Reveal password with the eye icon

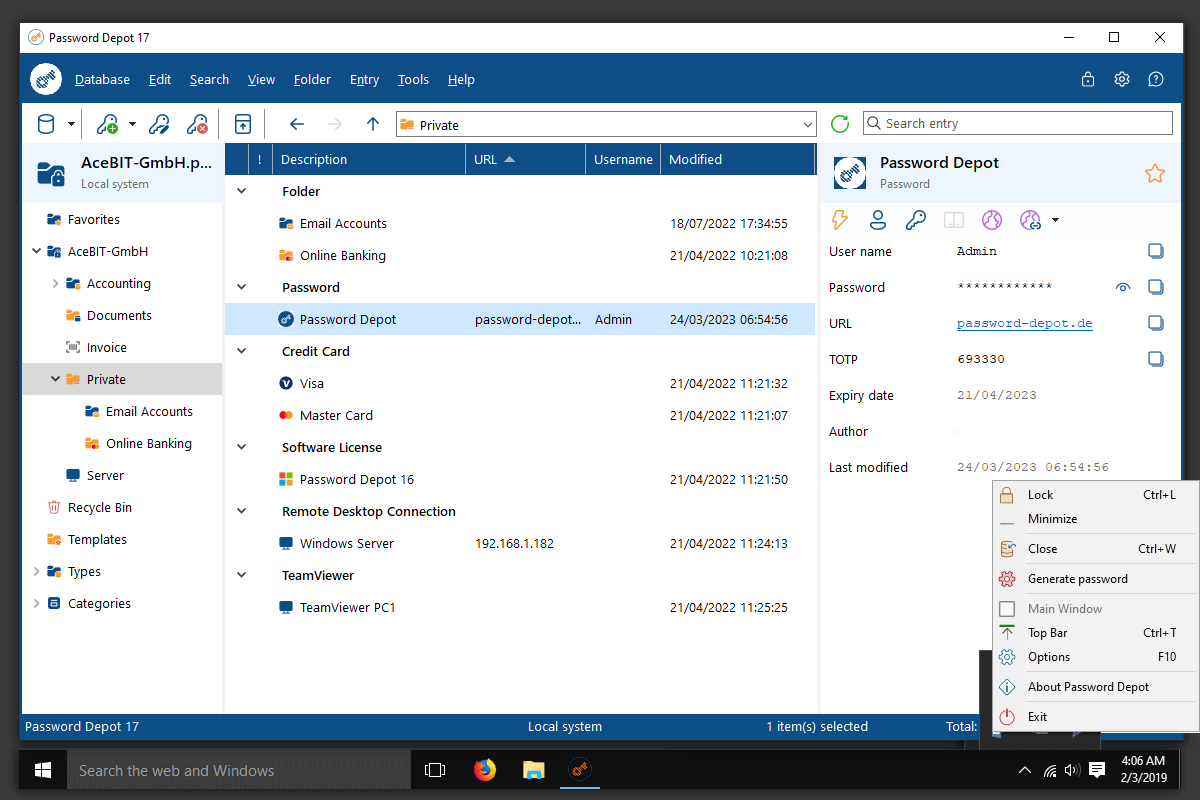[x=1123, y=287]
